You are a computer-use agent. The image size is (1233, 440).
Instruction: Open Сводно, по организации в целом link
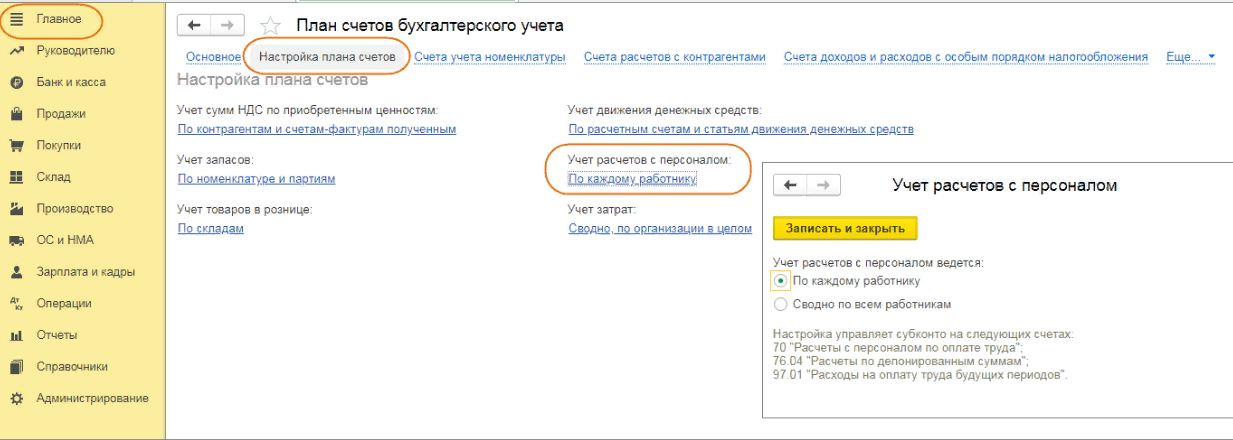click(x=659, y=228)
